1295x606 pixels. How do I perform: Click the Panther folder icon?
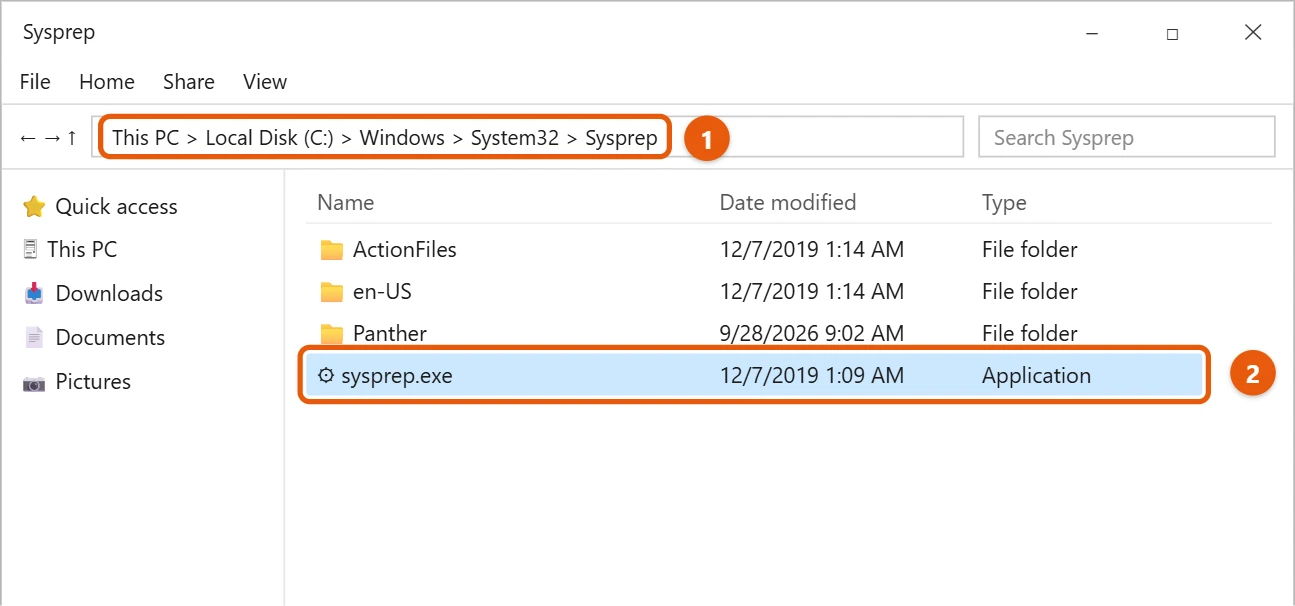(332, 334)
